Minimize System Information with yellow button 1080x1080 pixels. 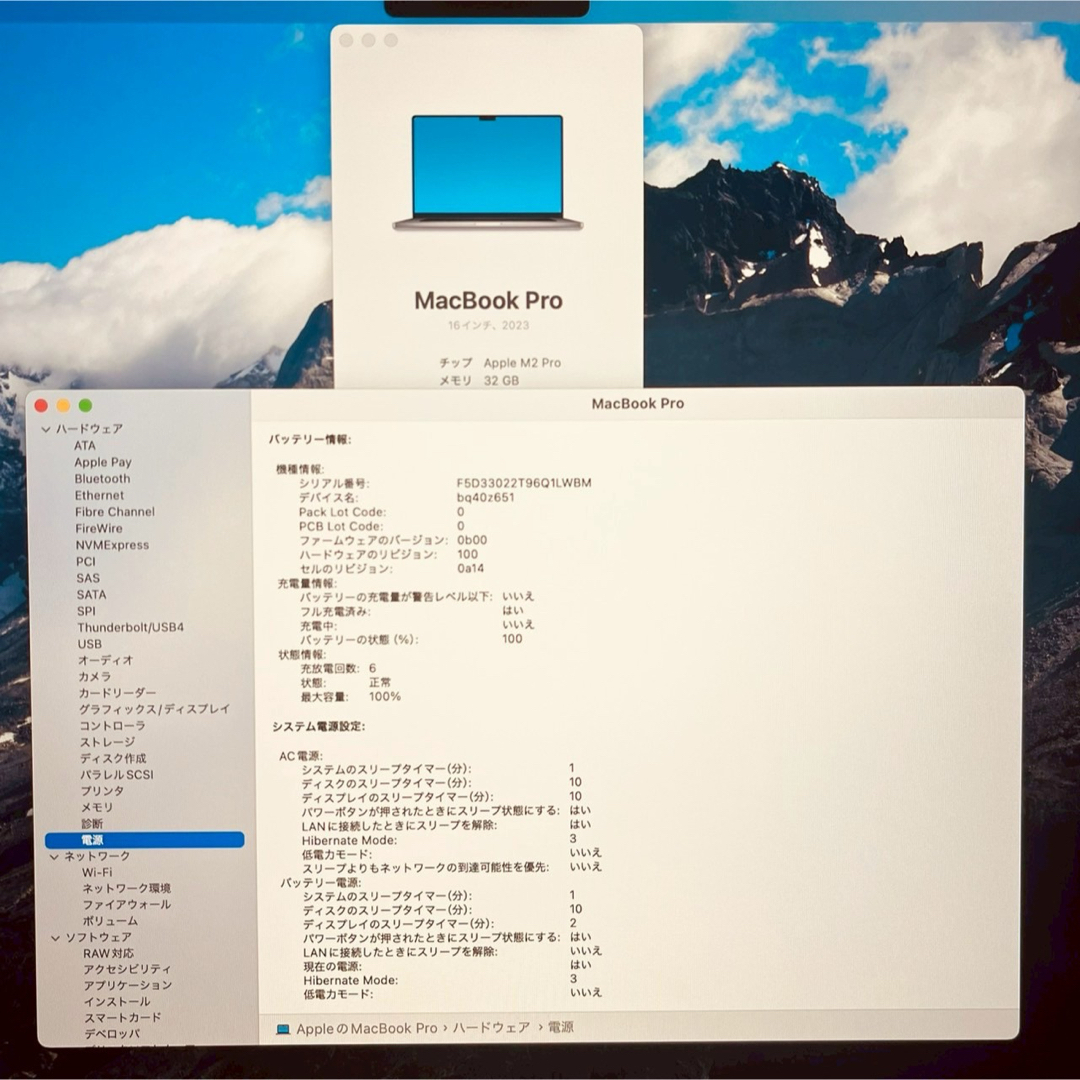[x=63, y=406]
